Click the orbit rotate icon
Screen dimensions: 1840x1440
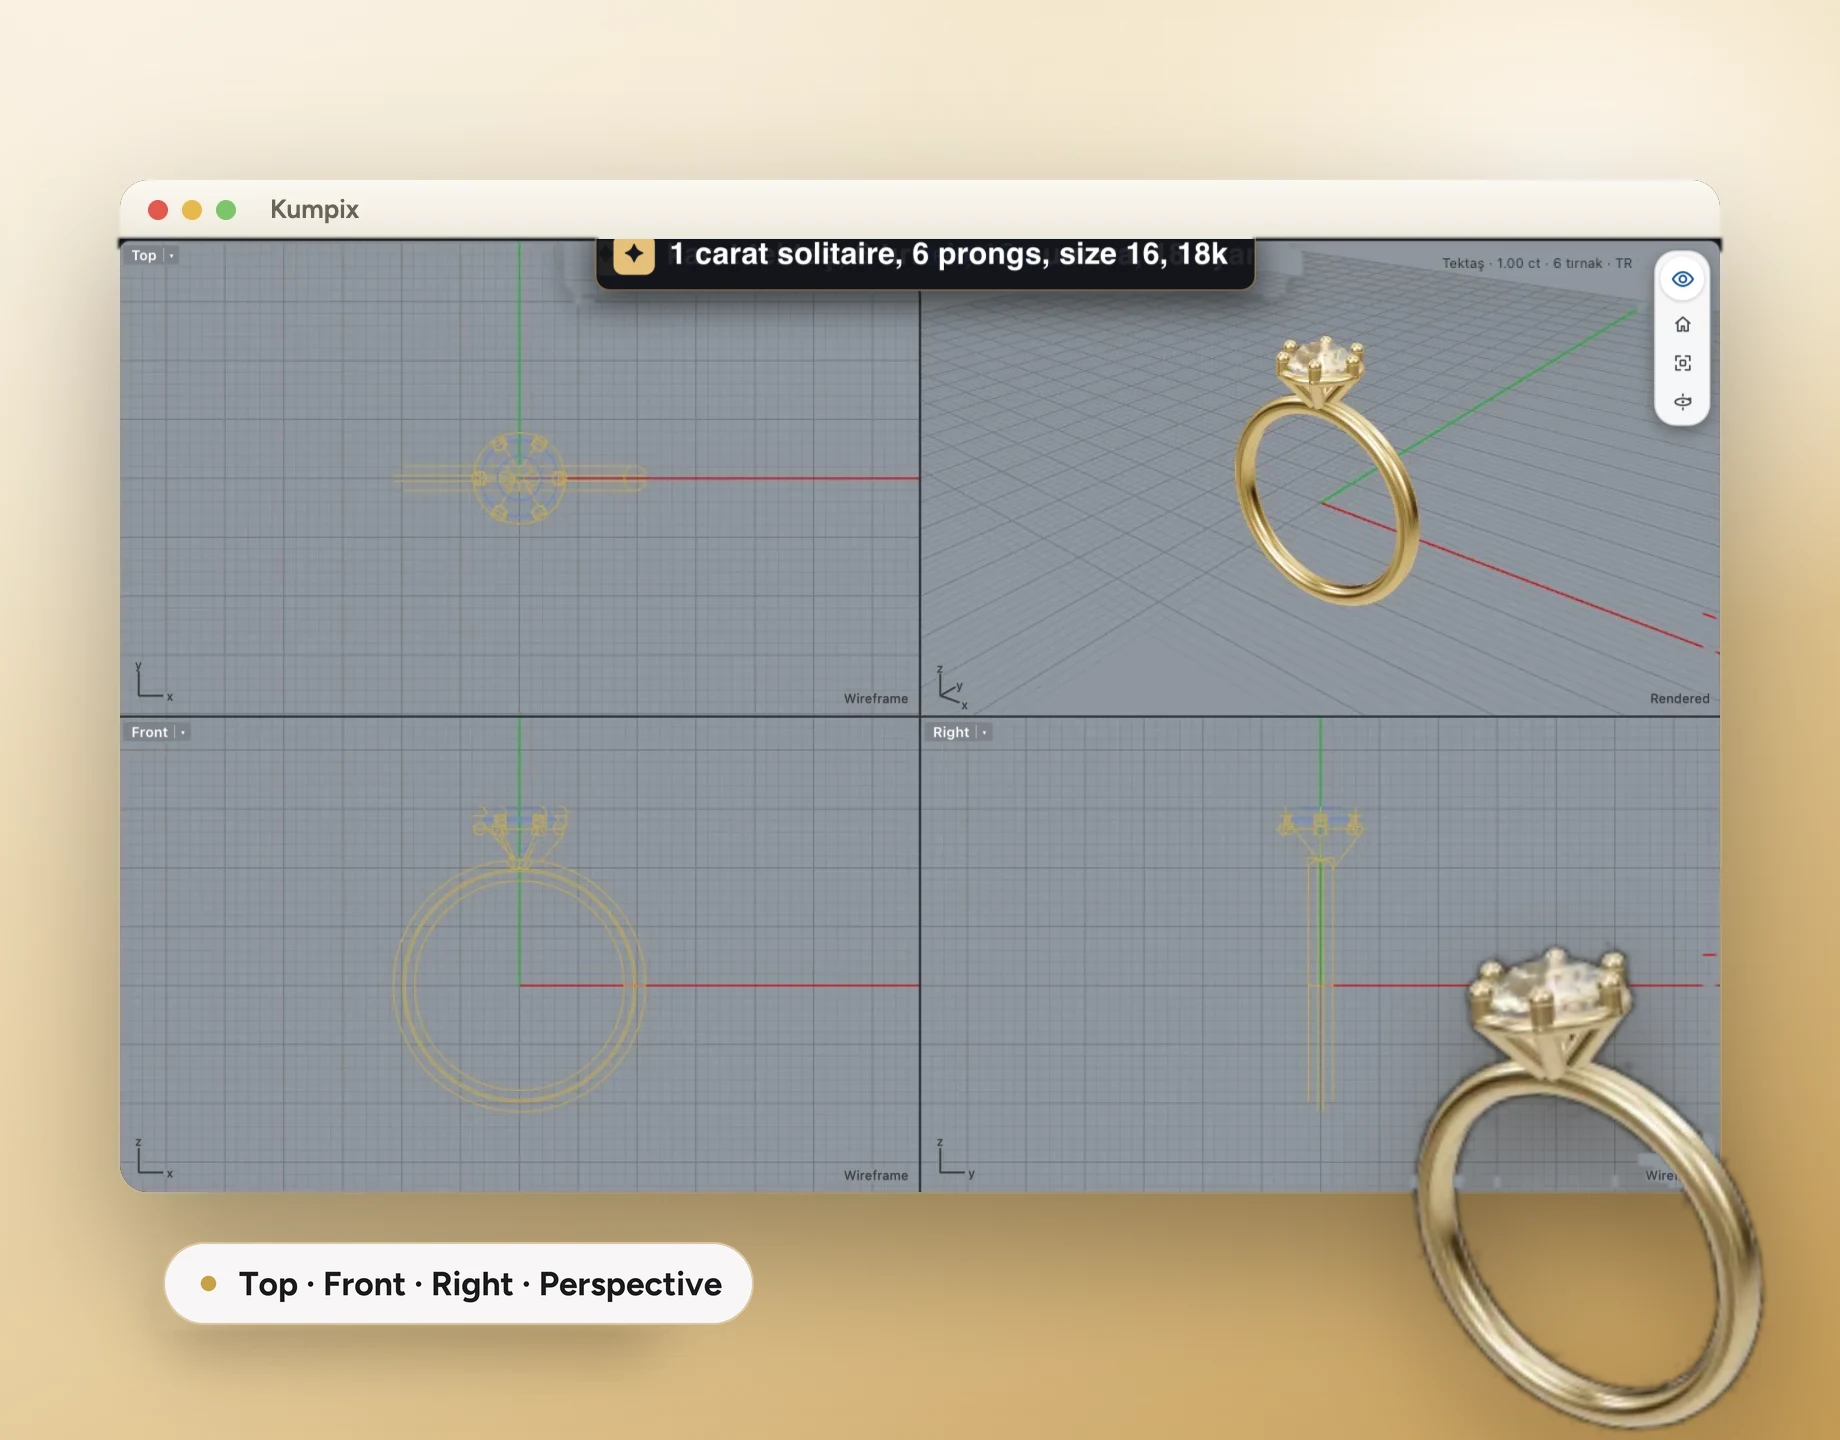point(1682,402)
